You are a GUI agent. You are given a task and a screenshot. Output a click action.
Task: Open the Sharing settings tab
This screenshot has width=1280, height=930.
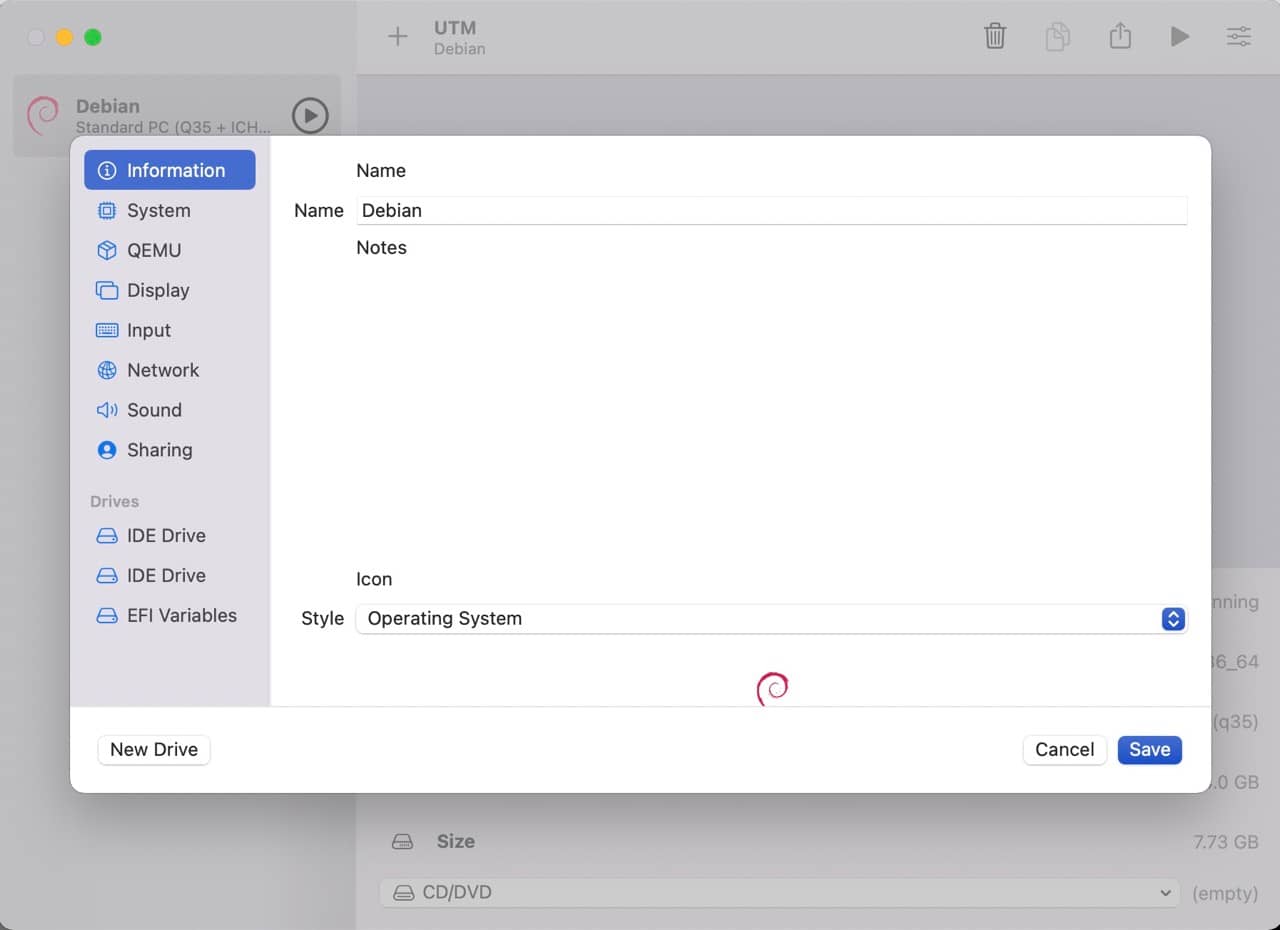click(170, 450)
